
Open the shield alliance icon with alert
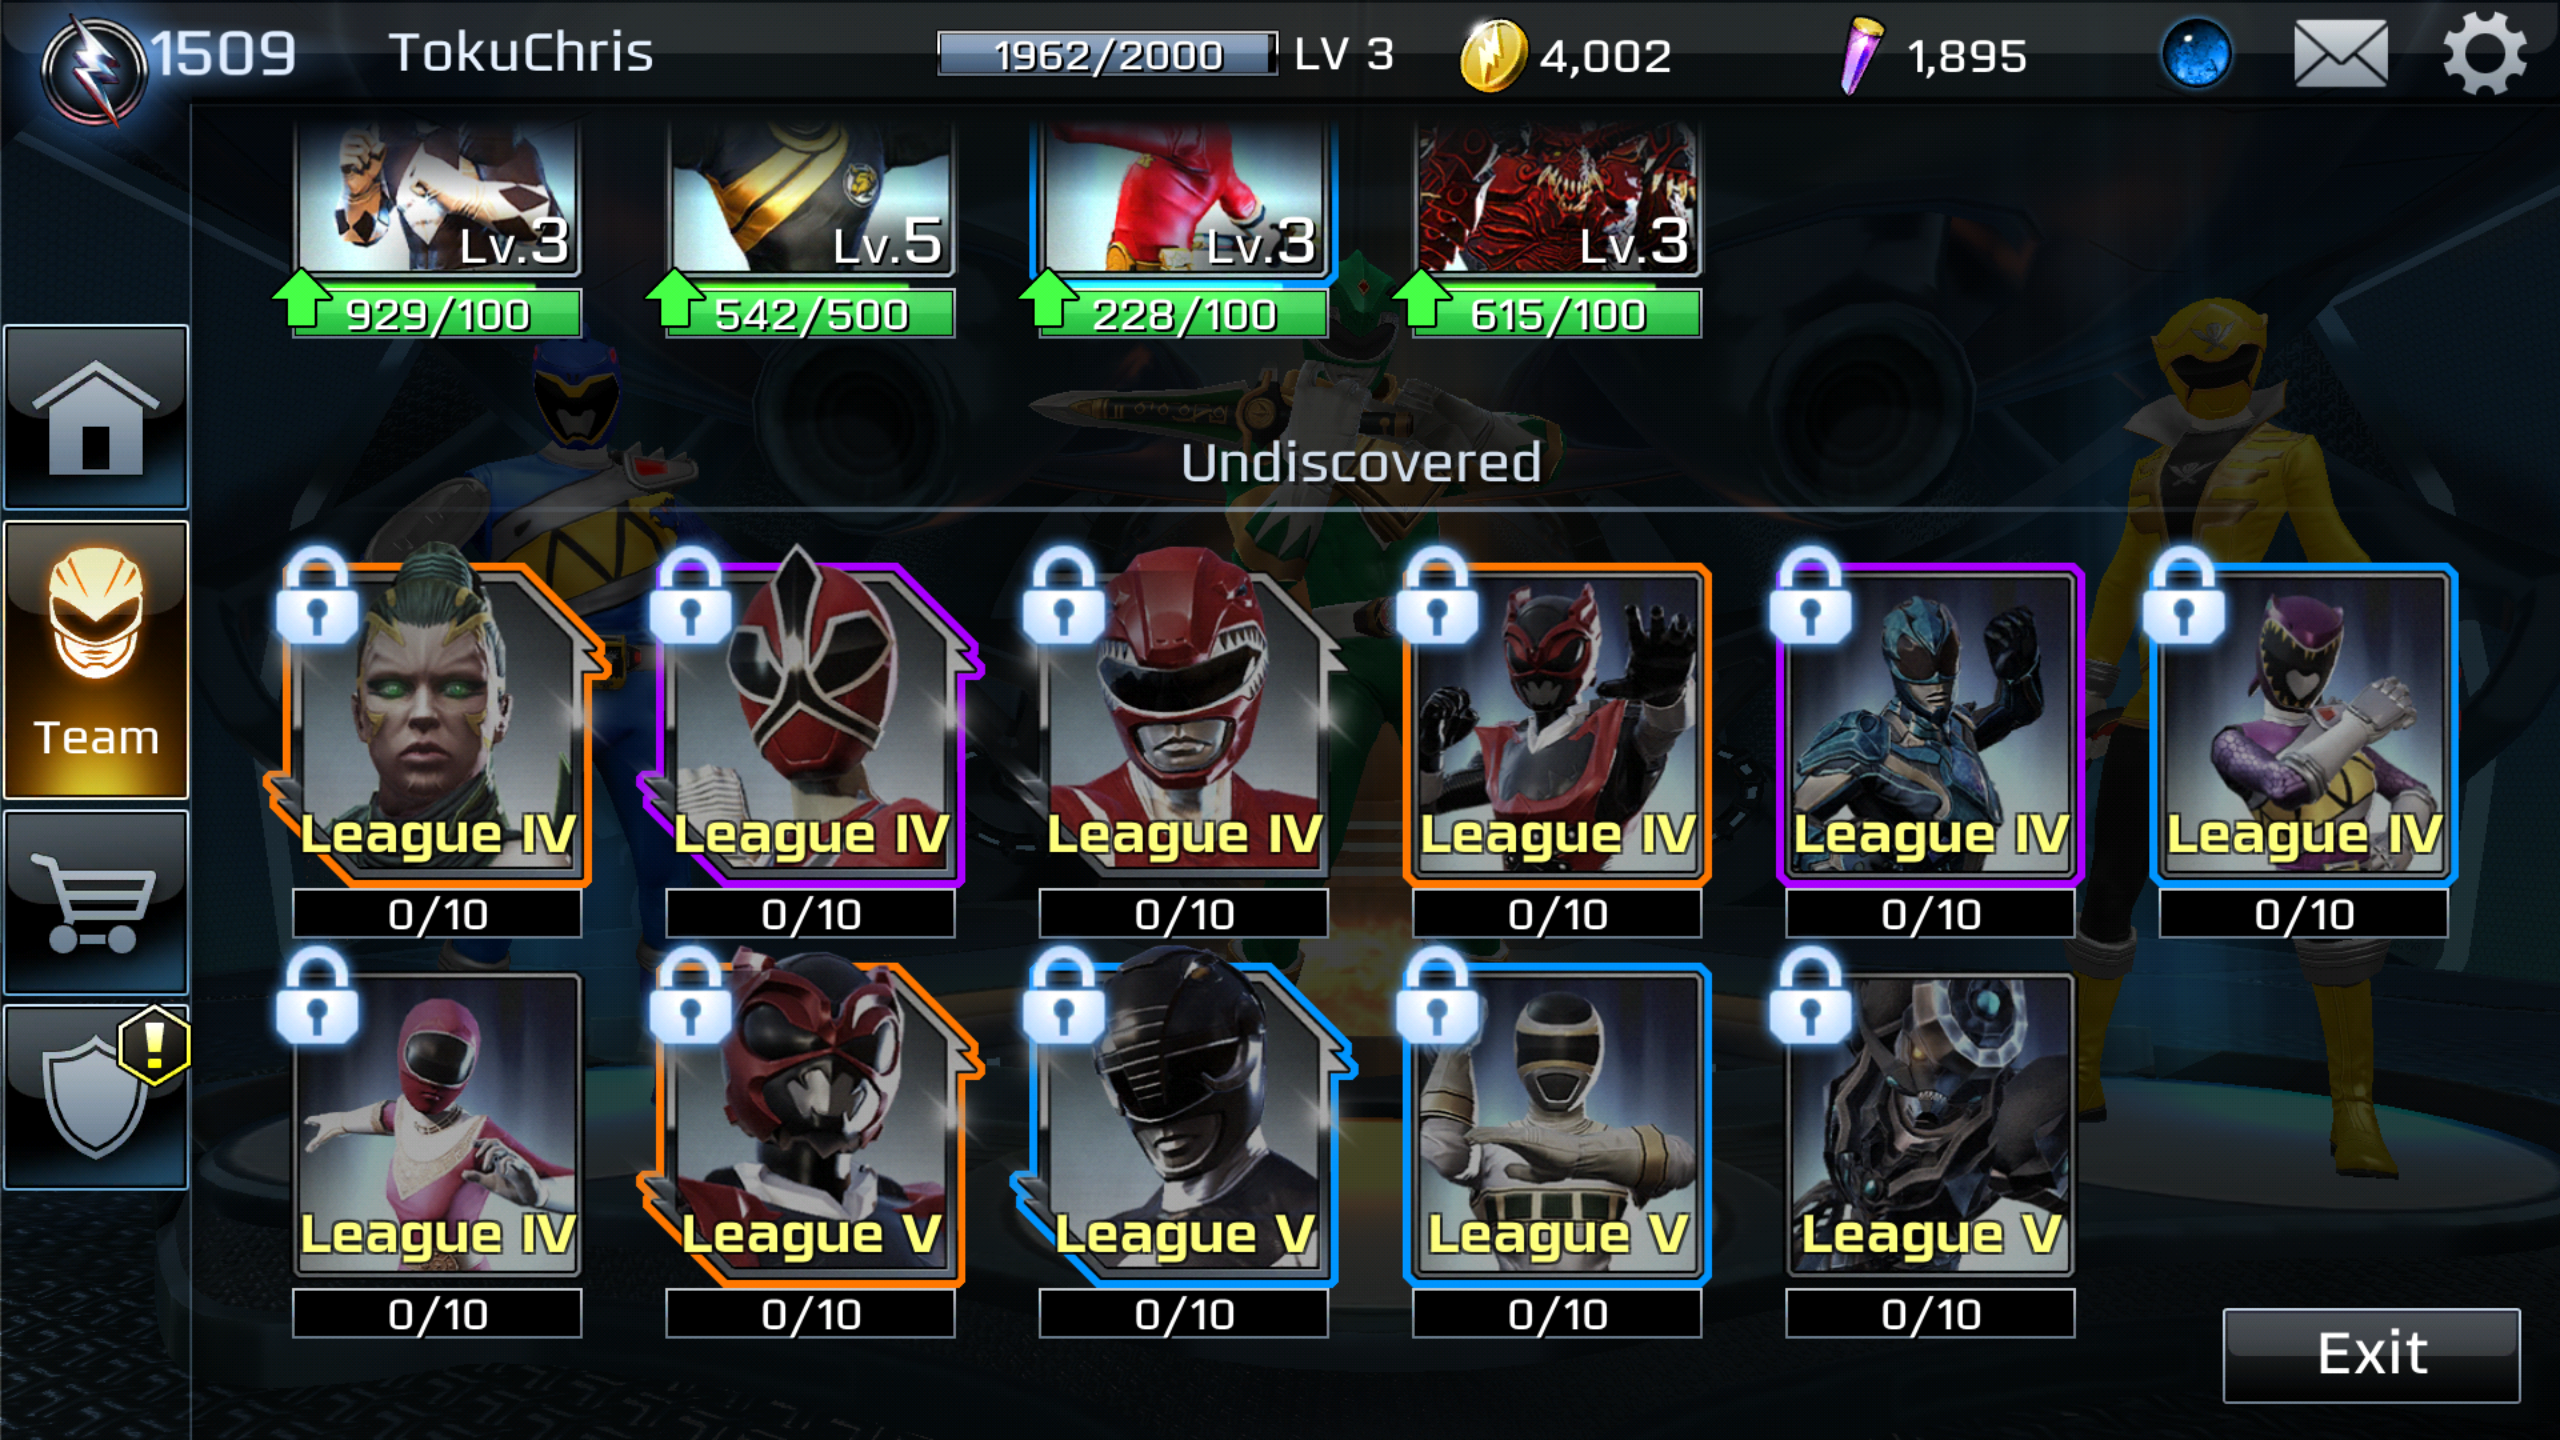click(x=96, y=1097)
